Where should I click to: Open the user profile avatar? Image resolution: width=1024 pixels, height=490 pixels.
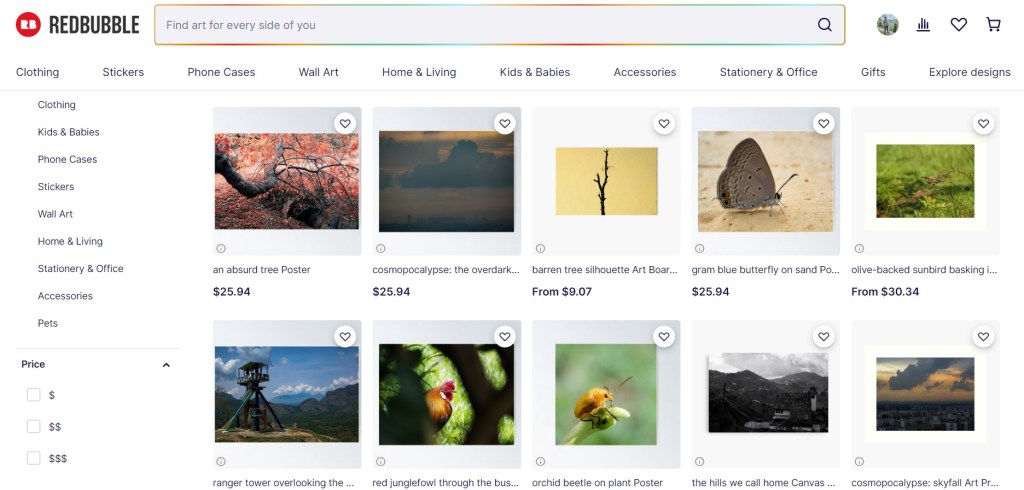888,25
